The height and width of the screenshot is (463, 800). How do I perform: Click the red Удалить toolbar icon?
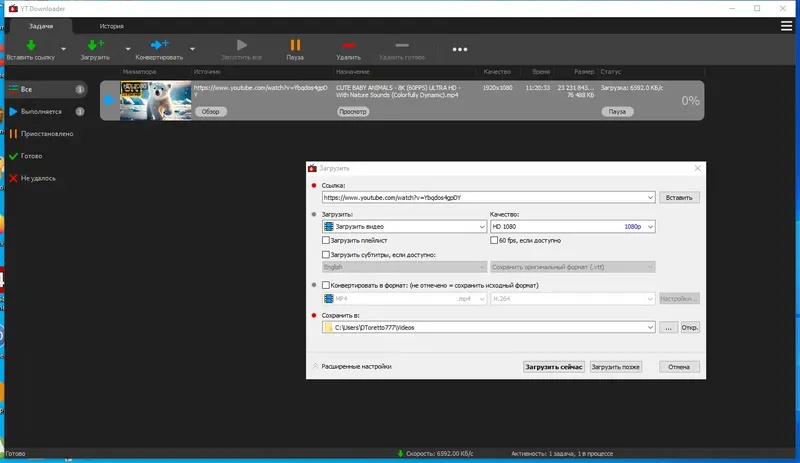pyautogui.click(x=348, y=45)
